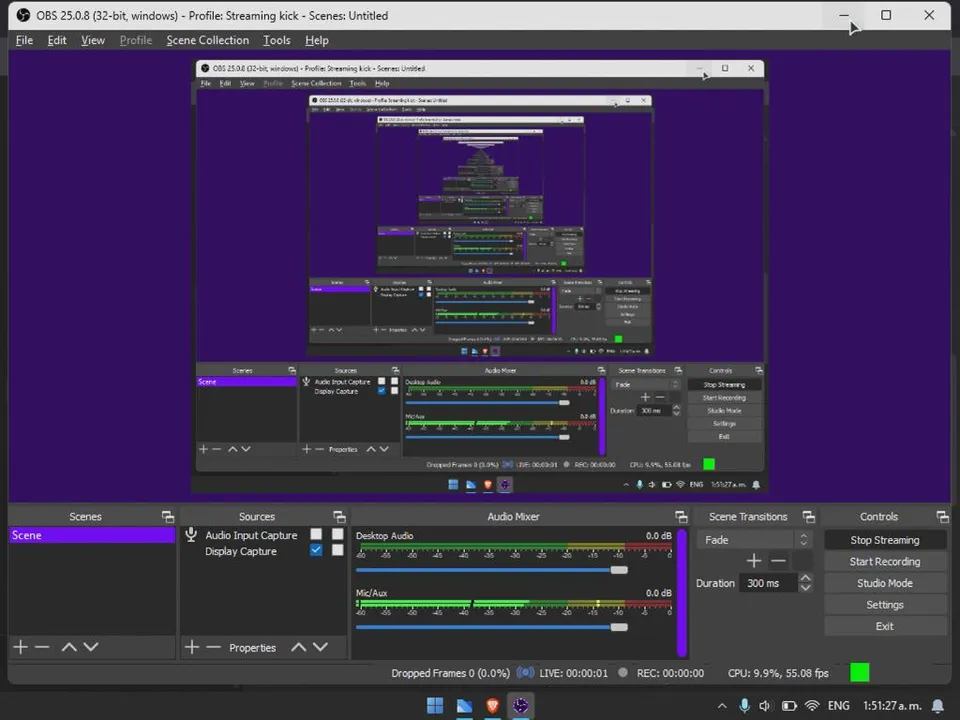Screen dimensions: 960x720
Task: Add a new source with plus icon
Action: coord(192,647)
